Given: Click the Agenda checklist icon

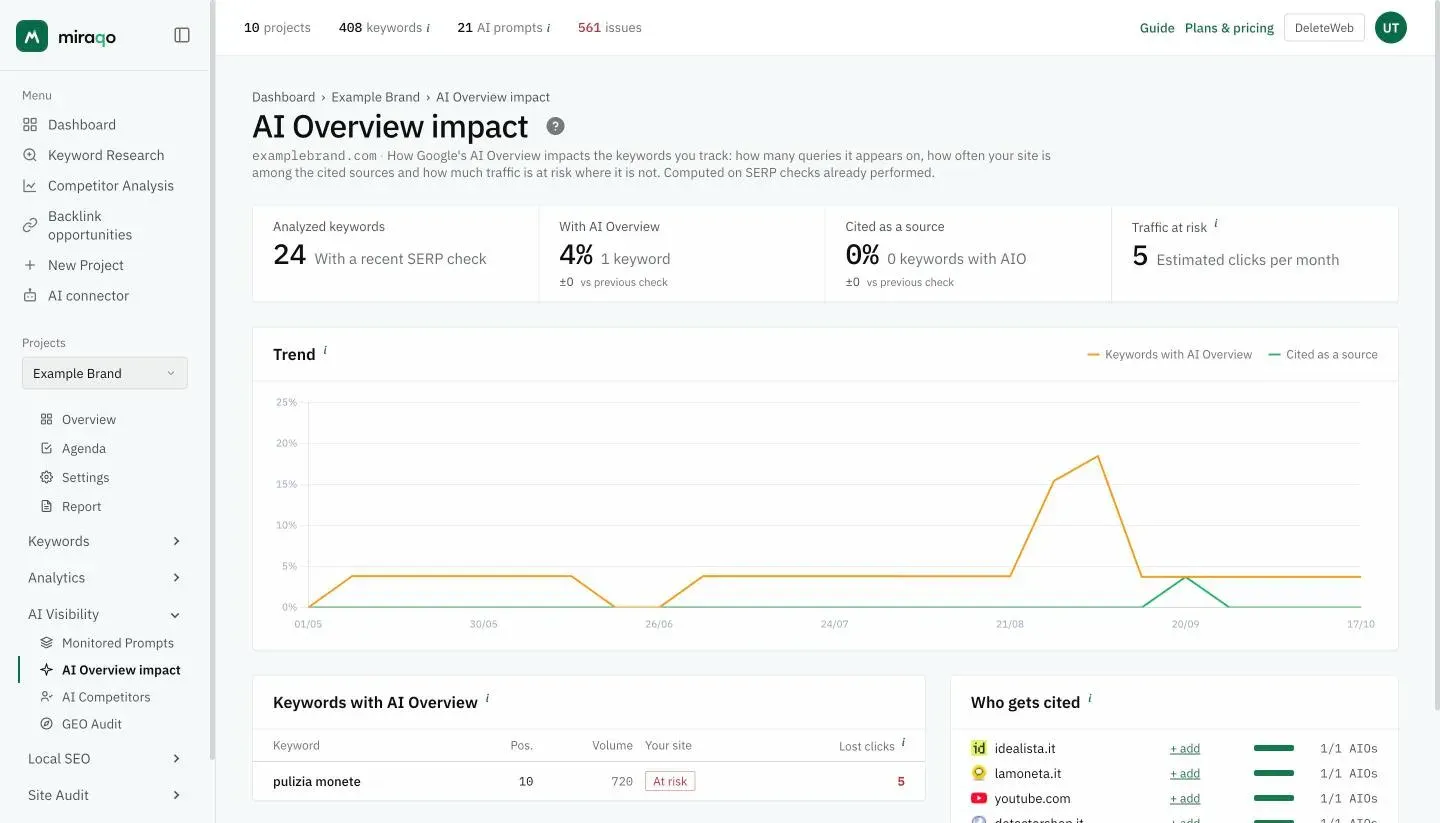Looking at the screenshot, I should click(46, 449).
